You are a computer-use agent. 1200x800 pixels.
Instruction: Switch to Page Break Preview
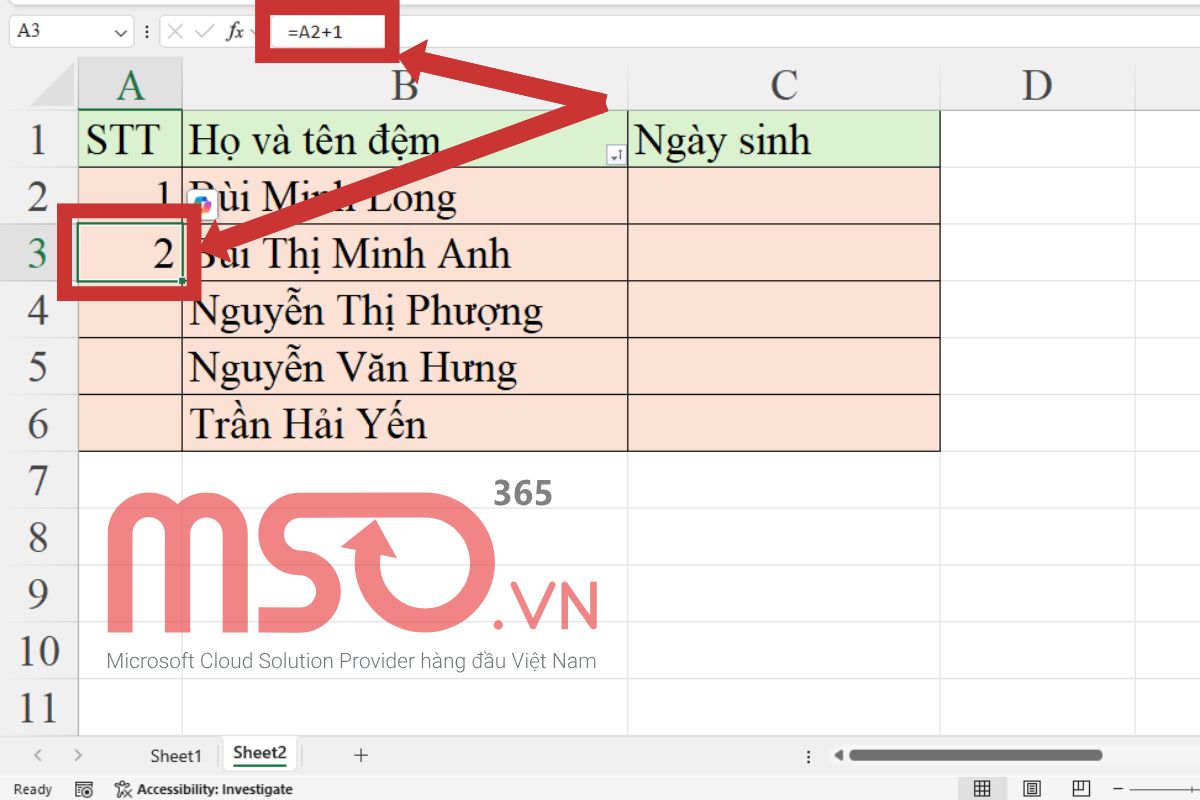[x=1081, y=789]
